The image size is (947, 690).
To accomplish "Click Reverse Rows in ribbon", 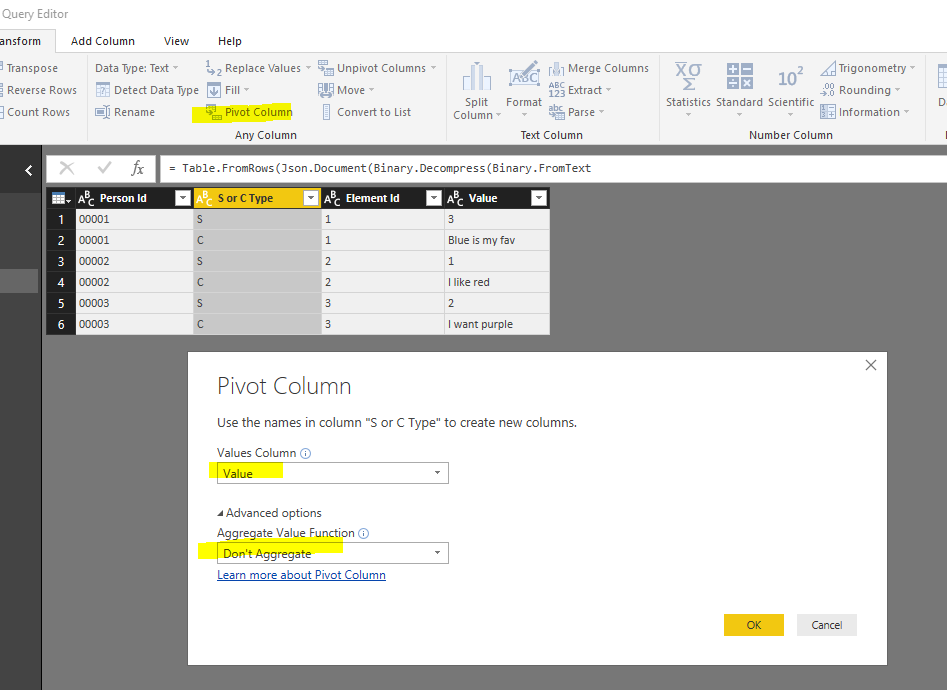I will [41, 90].
